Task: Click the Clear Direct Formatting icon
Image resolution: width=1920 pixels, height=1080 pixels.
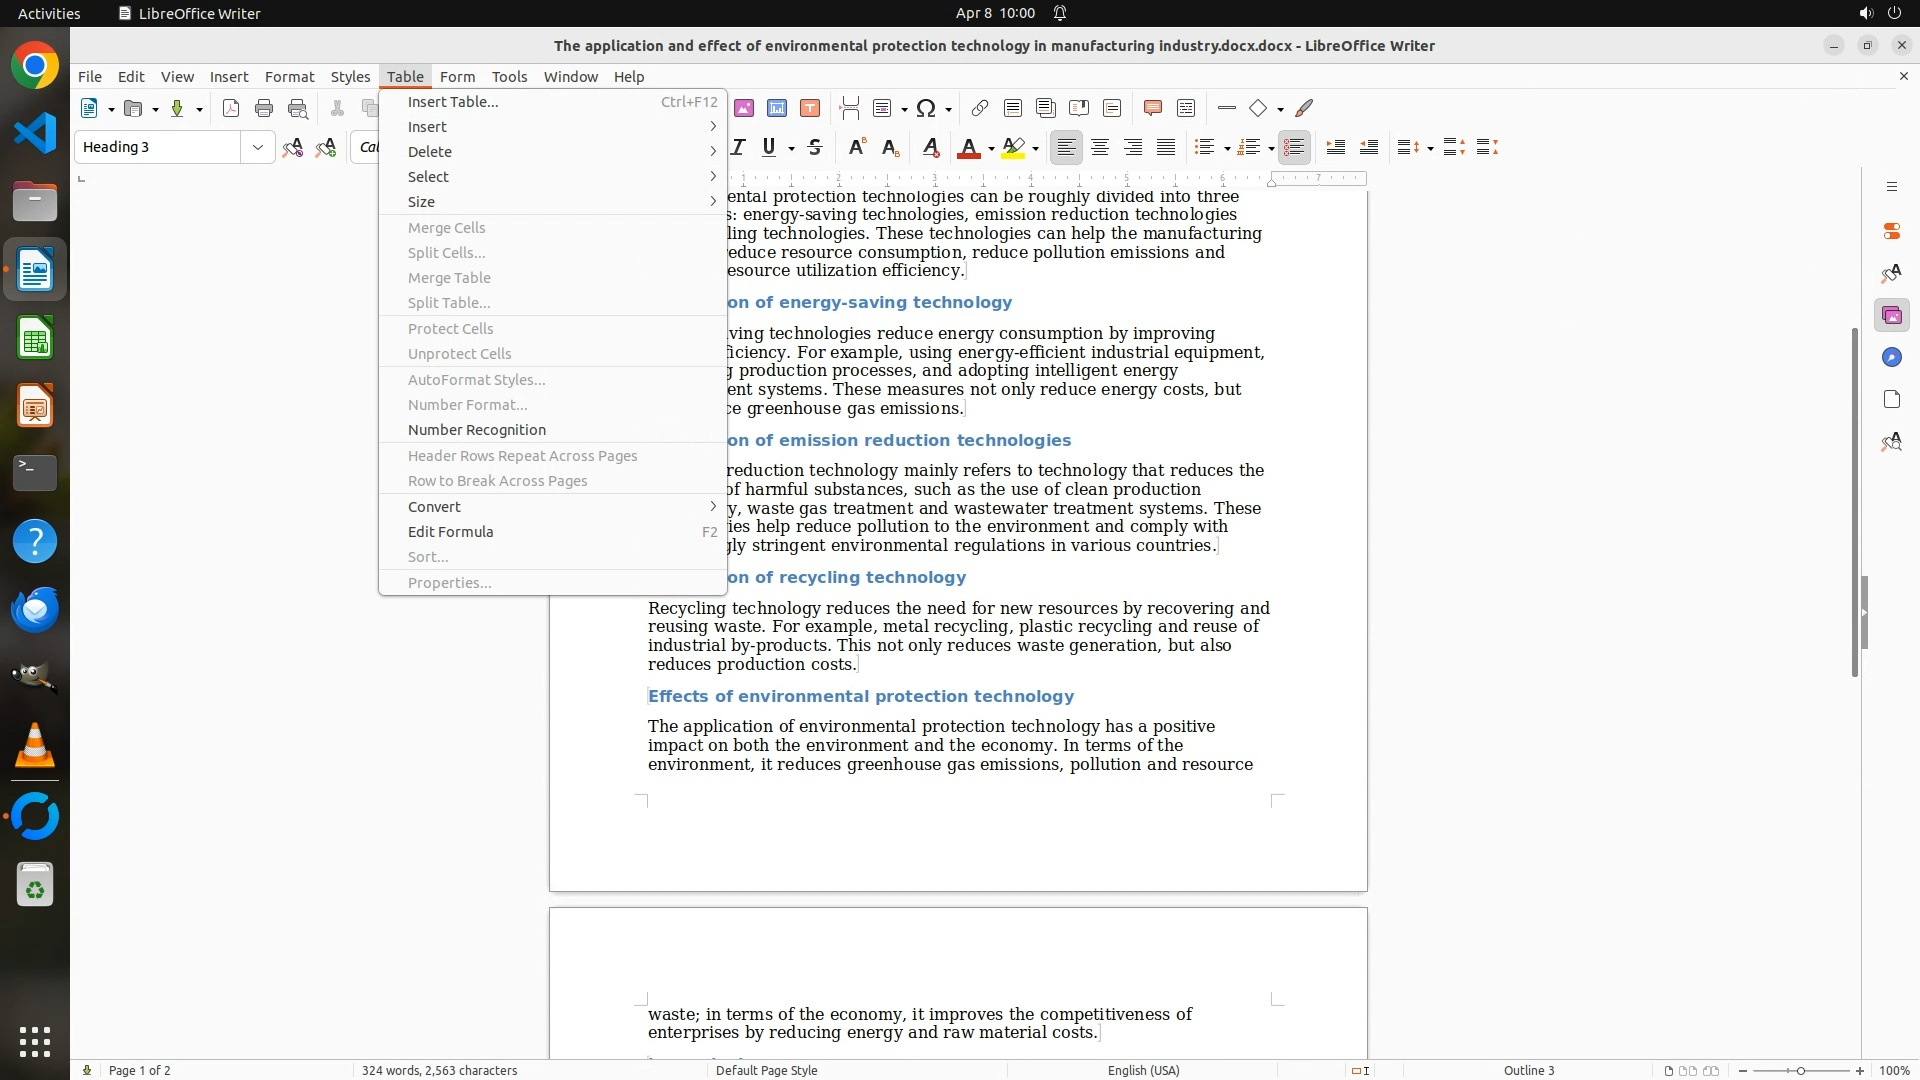Action: click(x=930, y=148)
